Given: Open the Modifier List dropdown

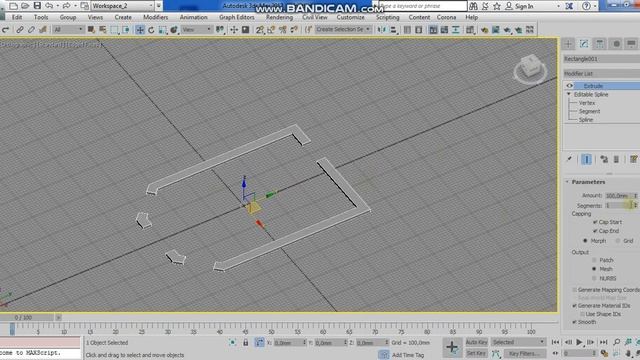Looking at the screenshot, I should [602, 73].
